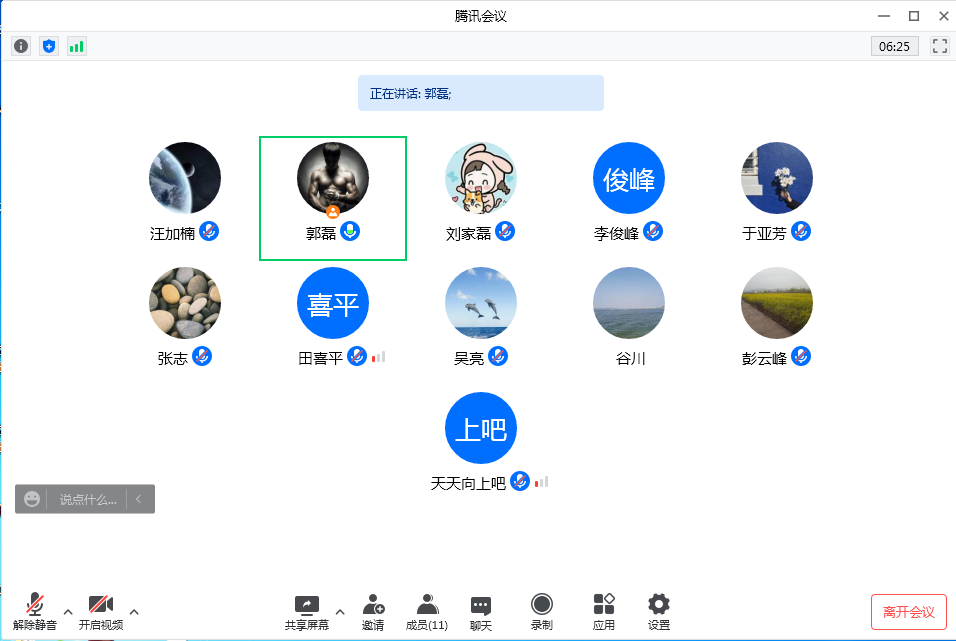Click 汪加楠's muted mic icon
956x641 pixels.
click(209, 231)
